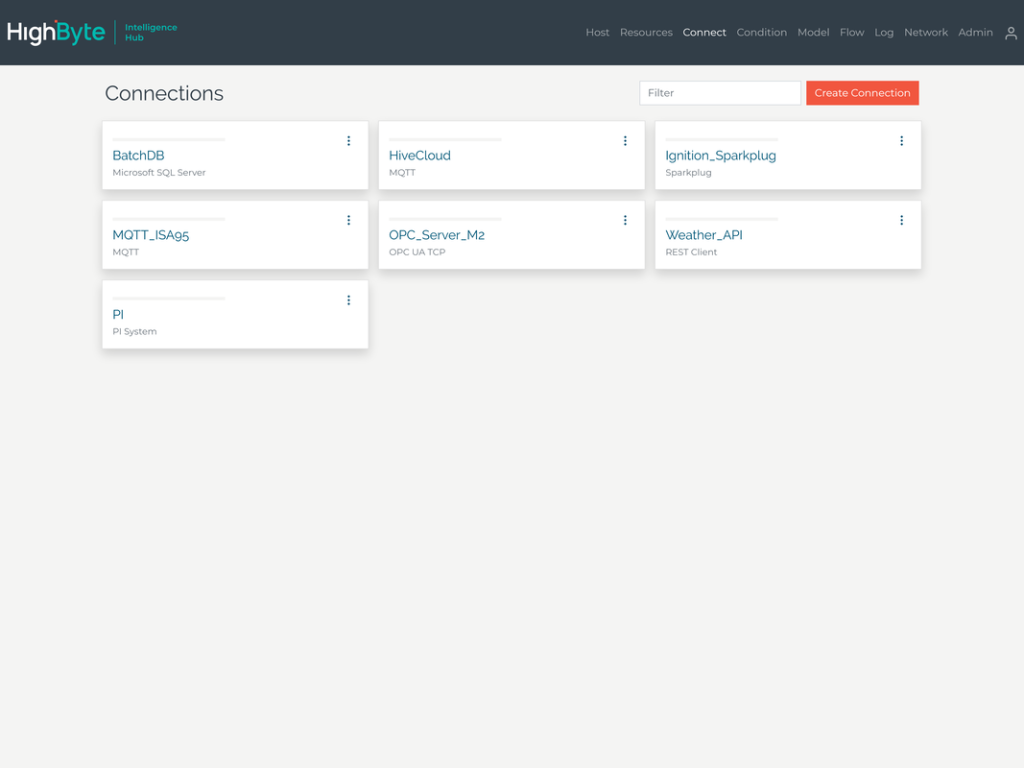Open the OPC_Server_M2 connection
1024x768 pixels.
click(436, 235)
